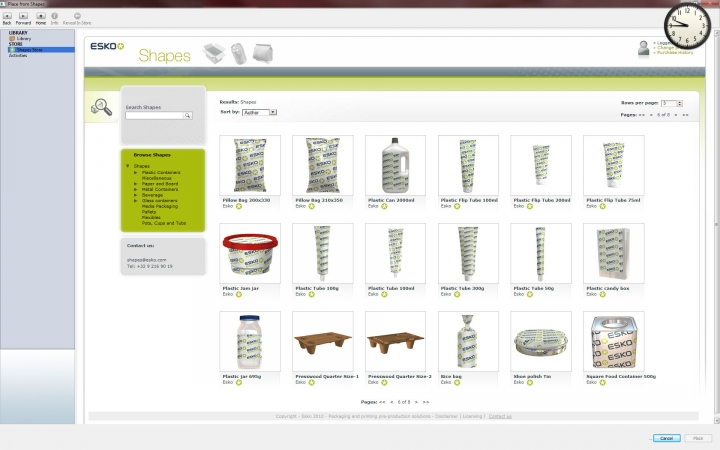Collapse the Shapes root category
720x450 pixels.
click(128, 166)
